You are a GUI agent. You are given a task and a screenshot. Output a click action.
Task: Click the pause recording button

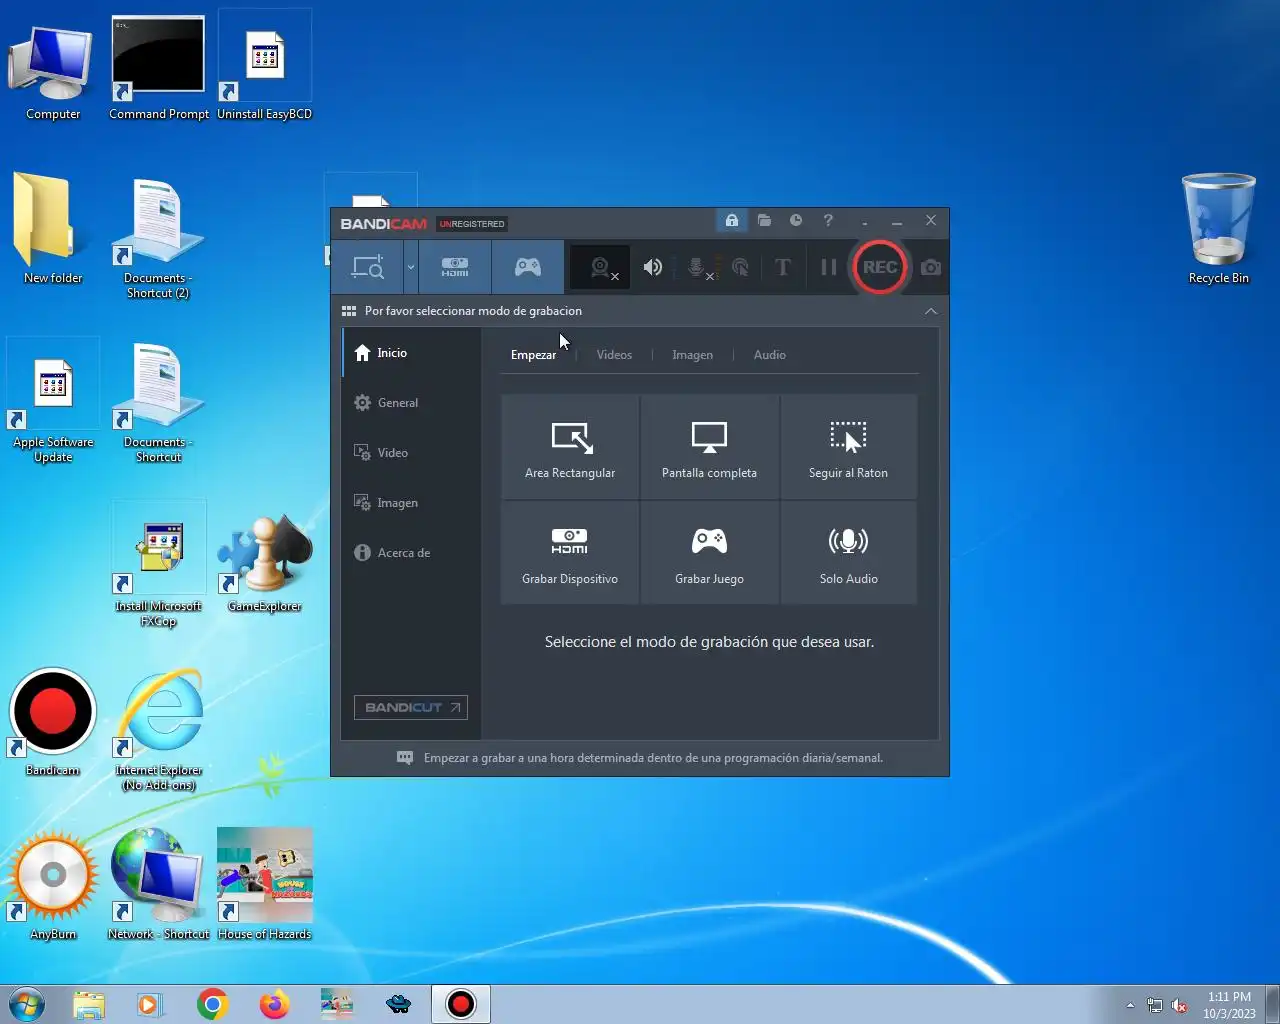coord(828,267)
